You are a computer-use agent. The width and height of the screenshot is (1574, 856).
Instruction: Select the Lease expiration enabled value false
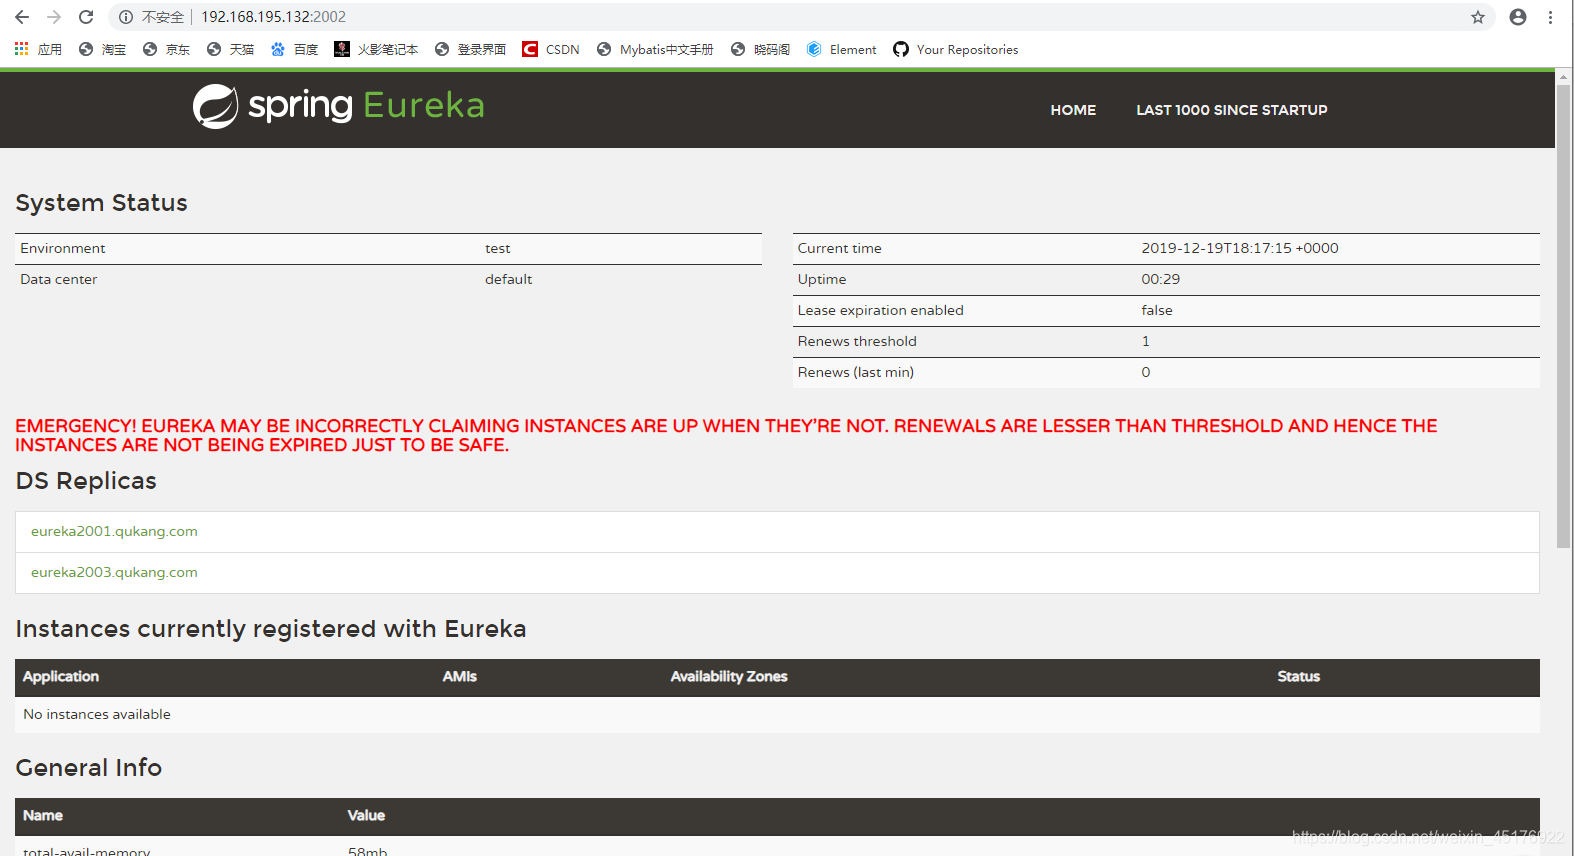(1157, 310)
